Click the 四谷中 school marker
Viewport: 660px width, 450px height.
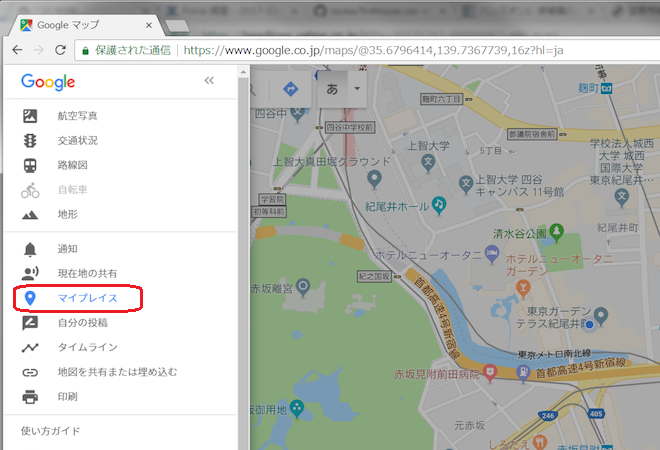(298, 114)
